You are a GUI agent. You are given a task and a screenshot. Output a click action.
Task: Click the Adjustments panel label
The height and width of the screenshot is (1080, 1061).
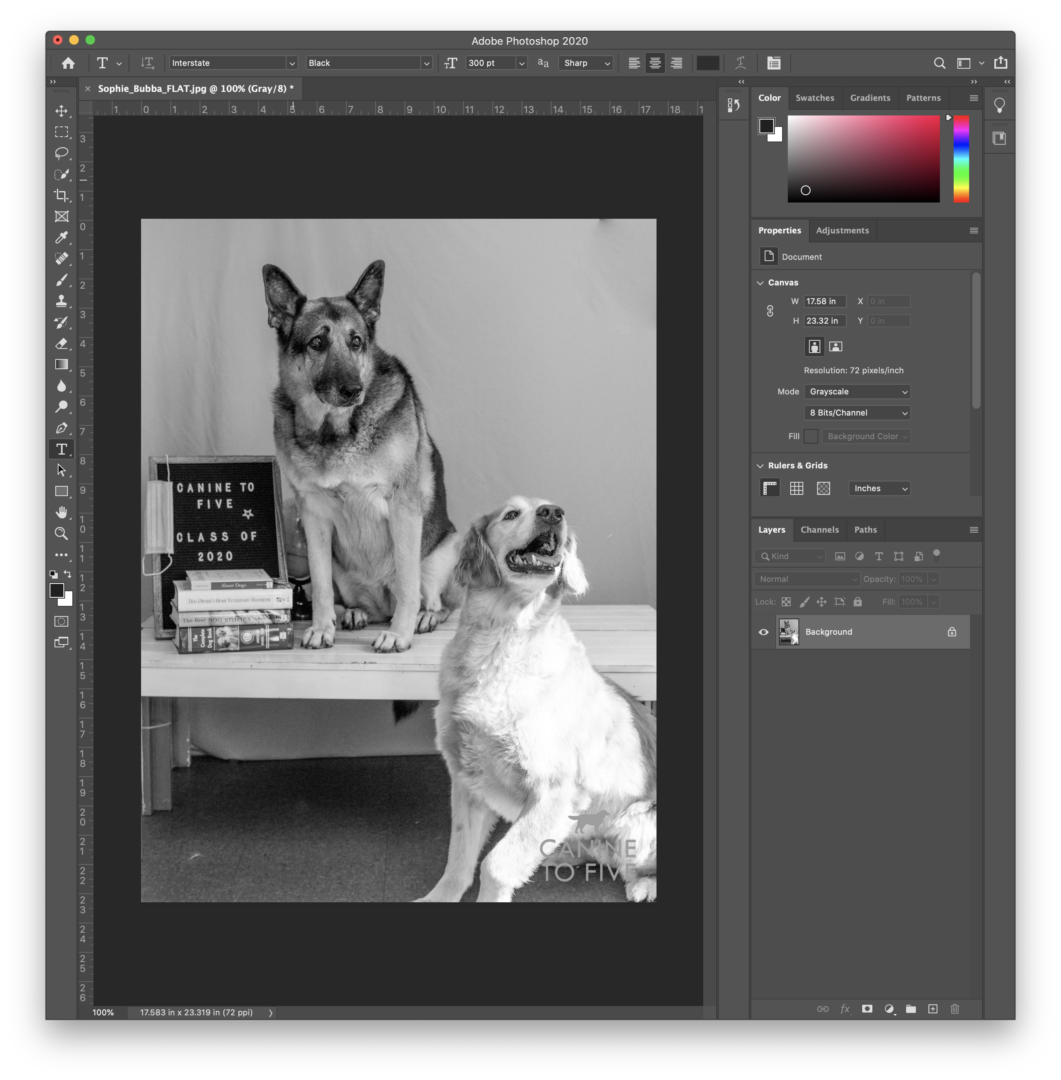[x=842, y=230]
